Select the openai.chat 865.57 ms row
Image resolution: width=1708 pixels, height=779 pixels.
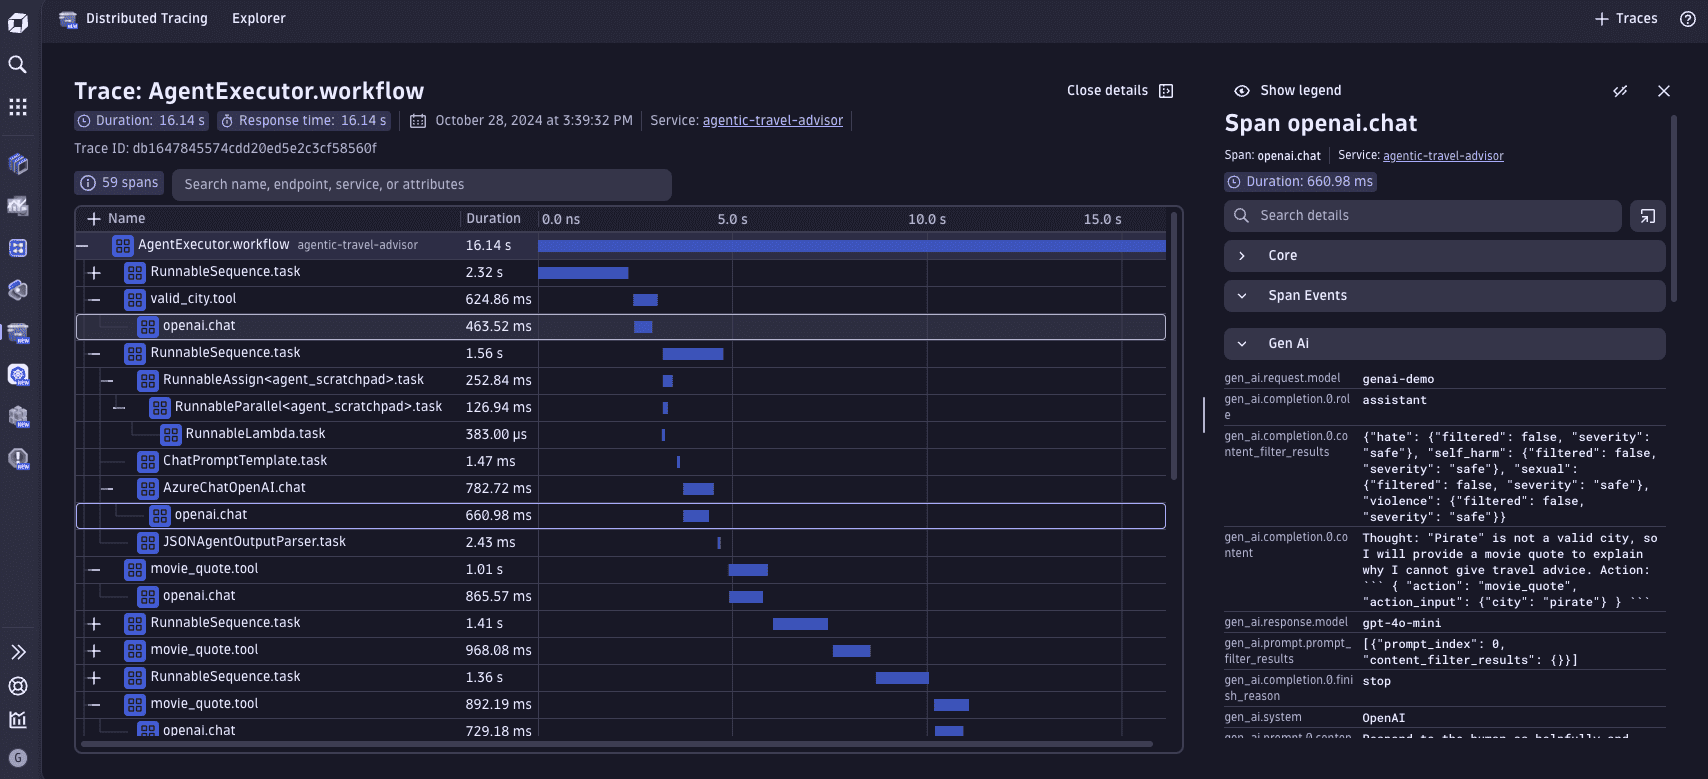click(x=620, y=596)
